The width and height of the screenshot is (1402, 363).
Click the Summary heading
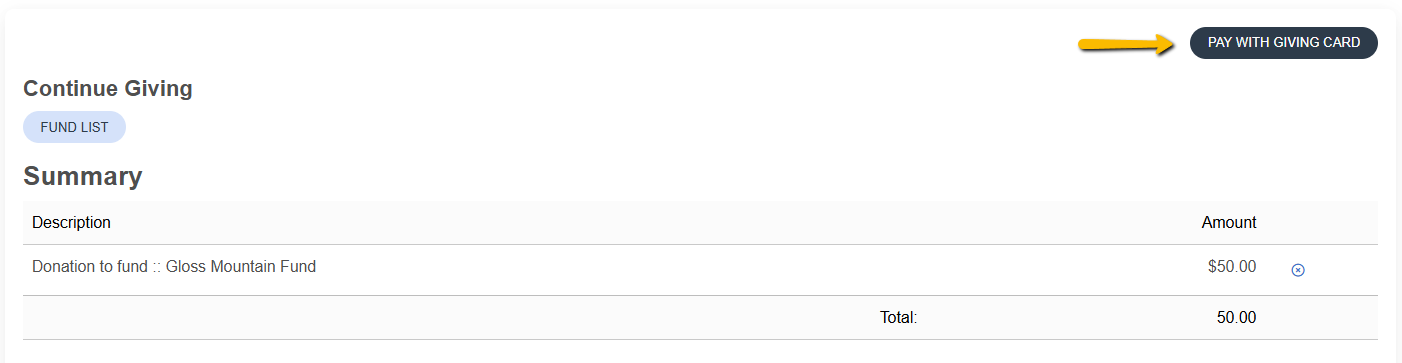point(83,177)
